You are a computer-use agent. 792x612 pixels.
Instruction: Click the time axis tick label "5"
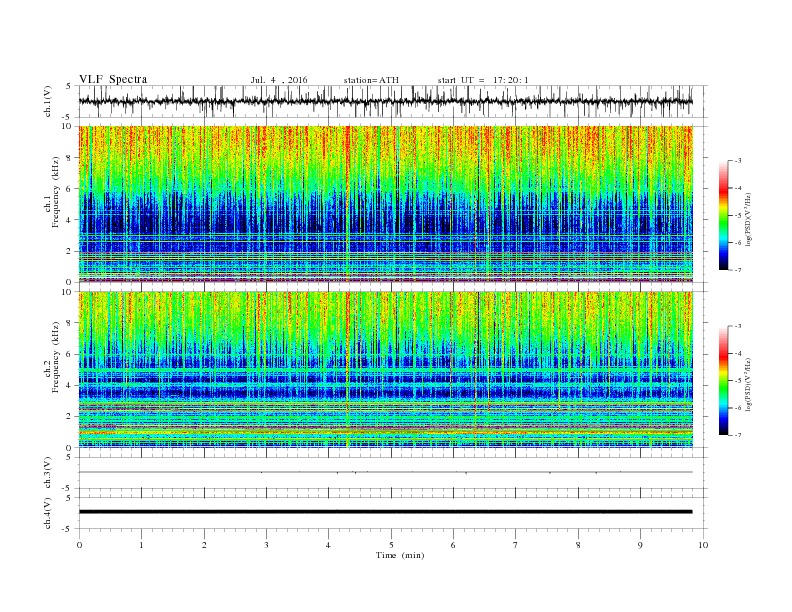391,545
